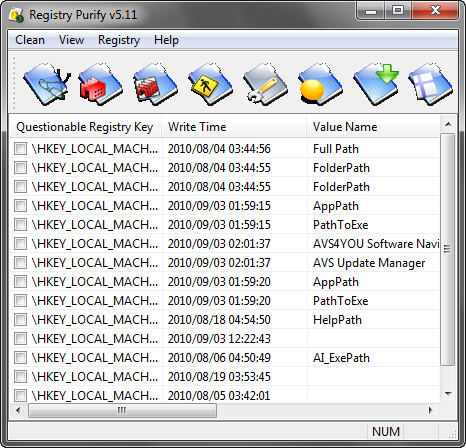Click write time 2010/08/18 04:54:50
This screenshot has width=466, height=448.
pos(219,320)
